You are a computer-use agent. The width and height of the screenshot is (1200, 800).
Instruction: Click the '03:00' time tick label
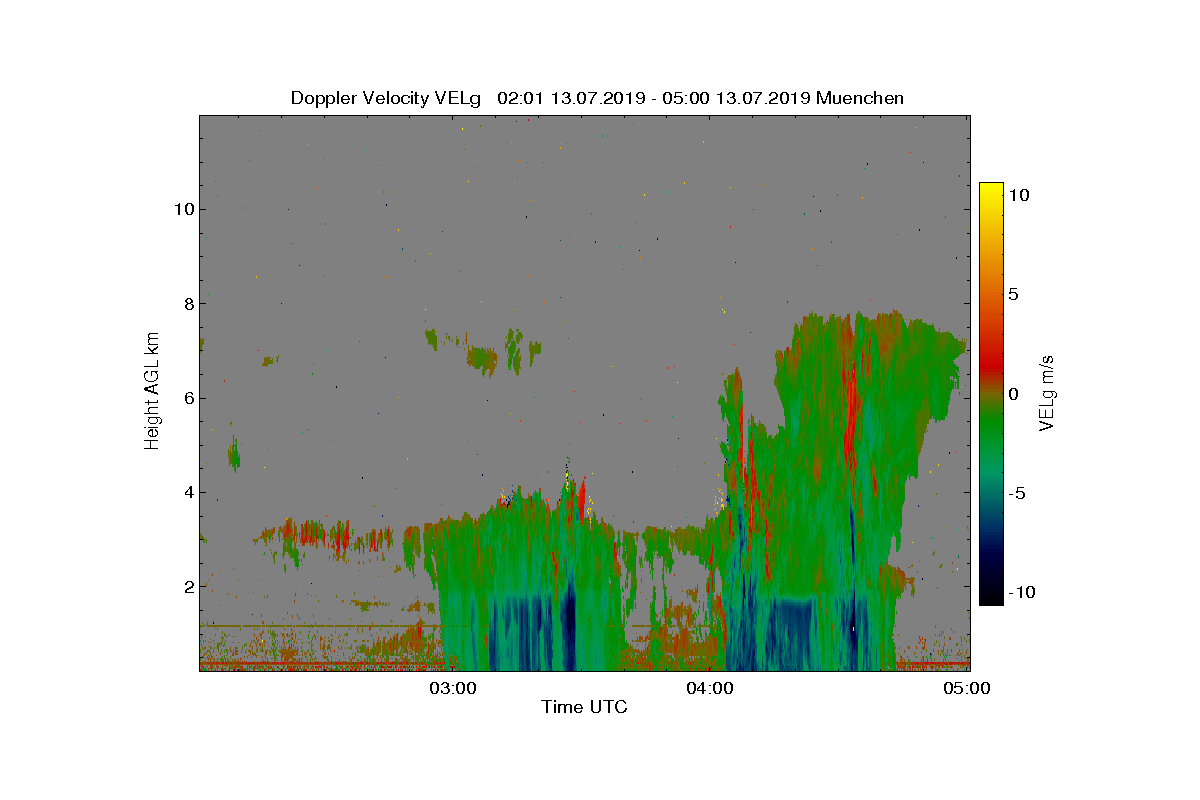point(453,688)
